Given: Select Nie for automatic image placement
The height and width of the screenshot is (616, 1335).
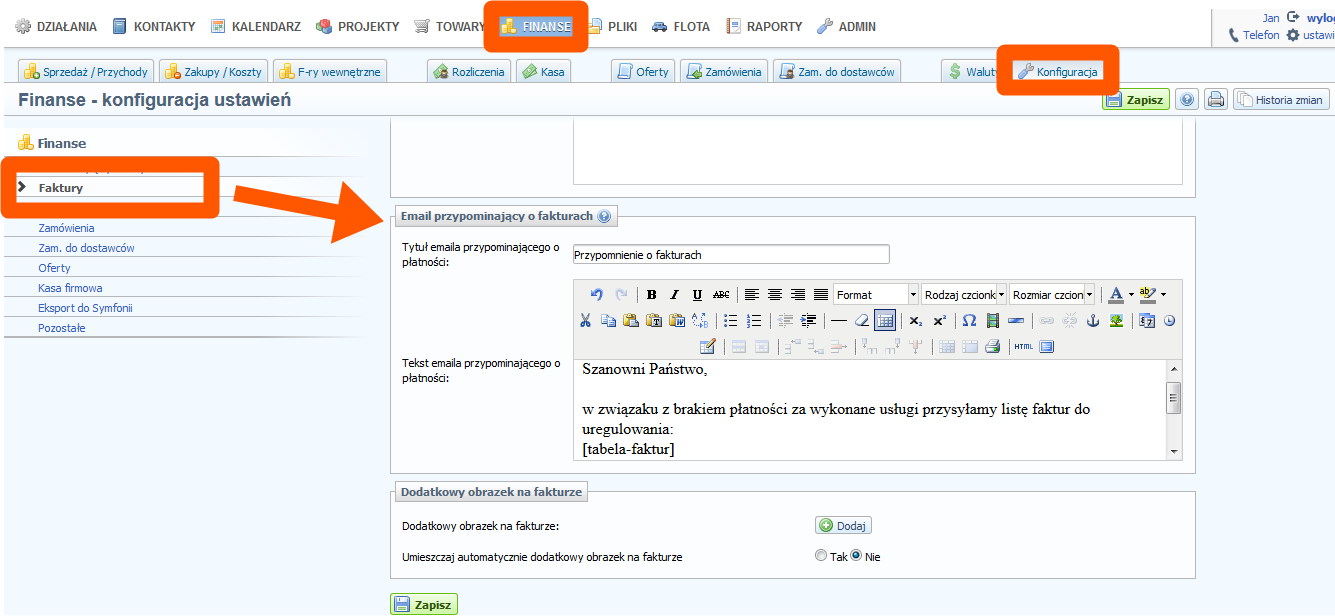Looking at the screenshot, I should [x=856, y=556].
